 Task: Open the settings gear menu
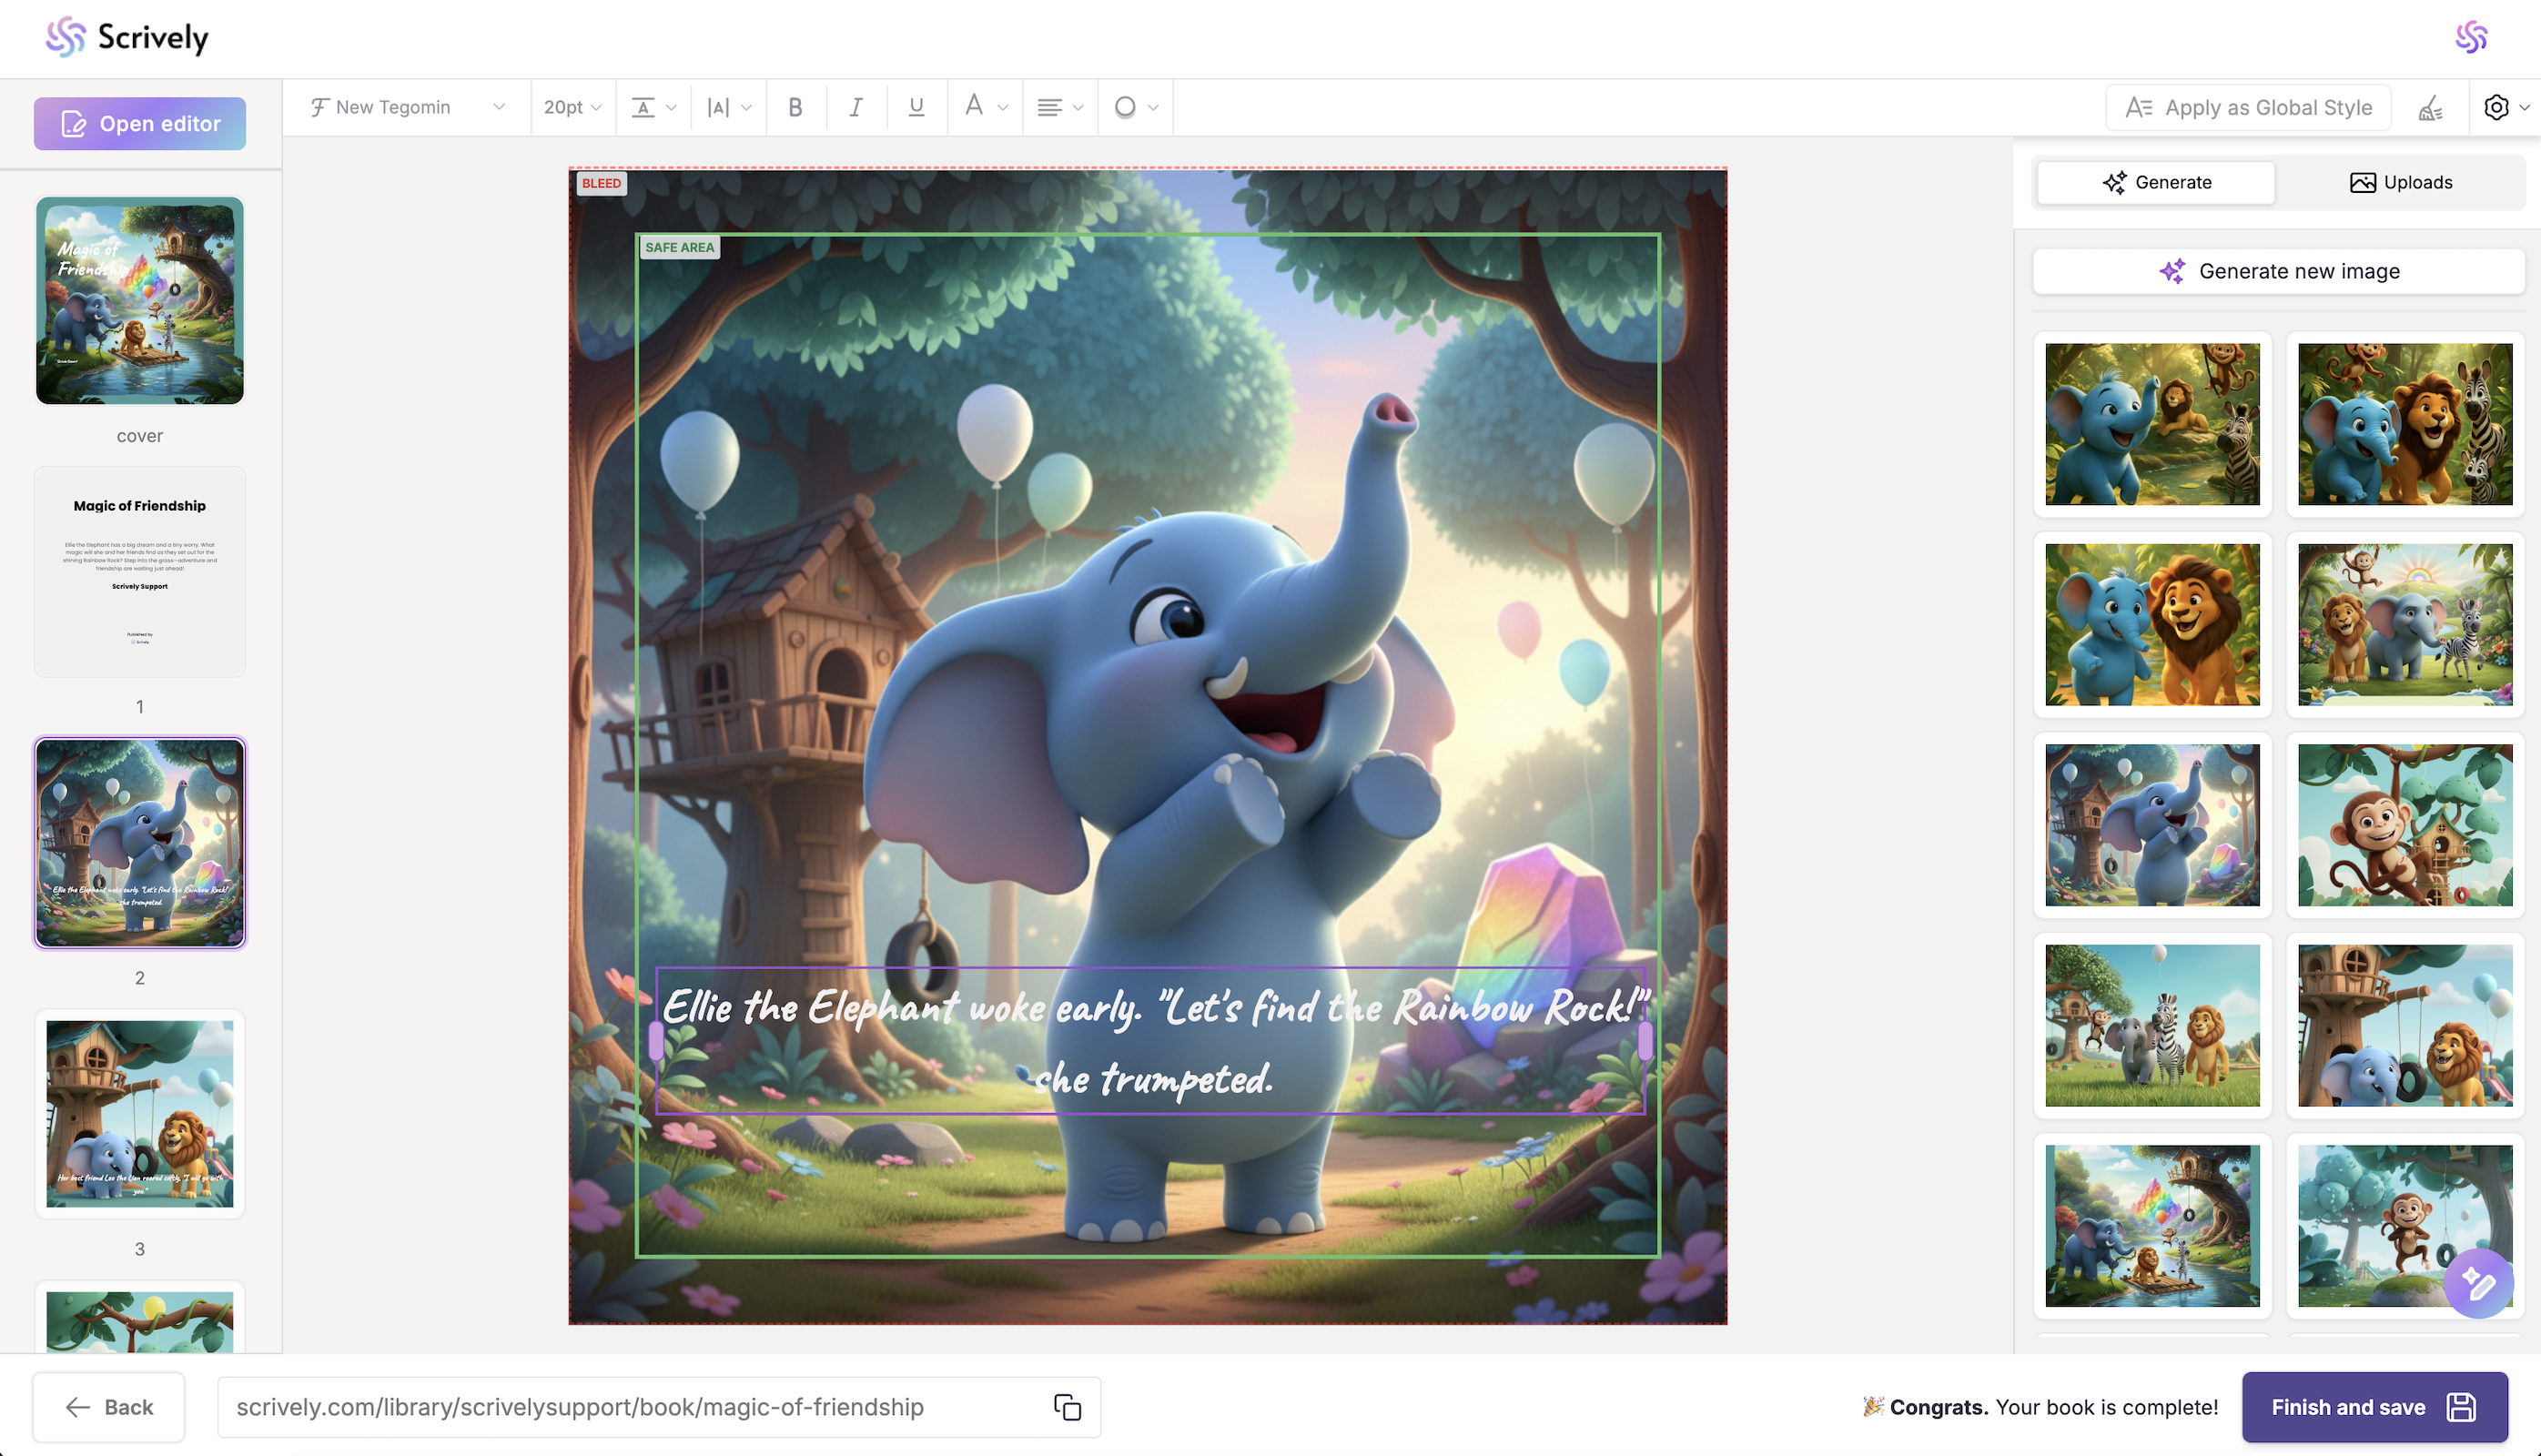tap(2497, 108)
